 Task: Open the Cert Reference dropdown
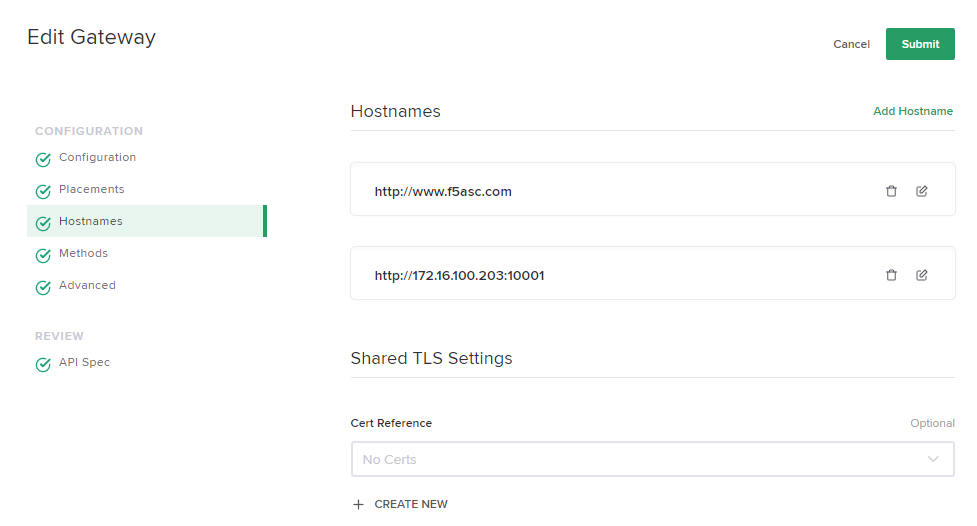point(652,460)
